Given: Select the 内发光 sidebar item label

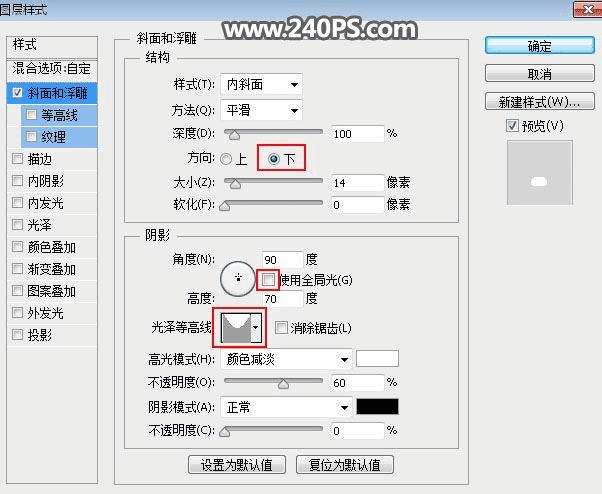Looking at the screenshot, I should point(46,203).
